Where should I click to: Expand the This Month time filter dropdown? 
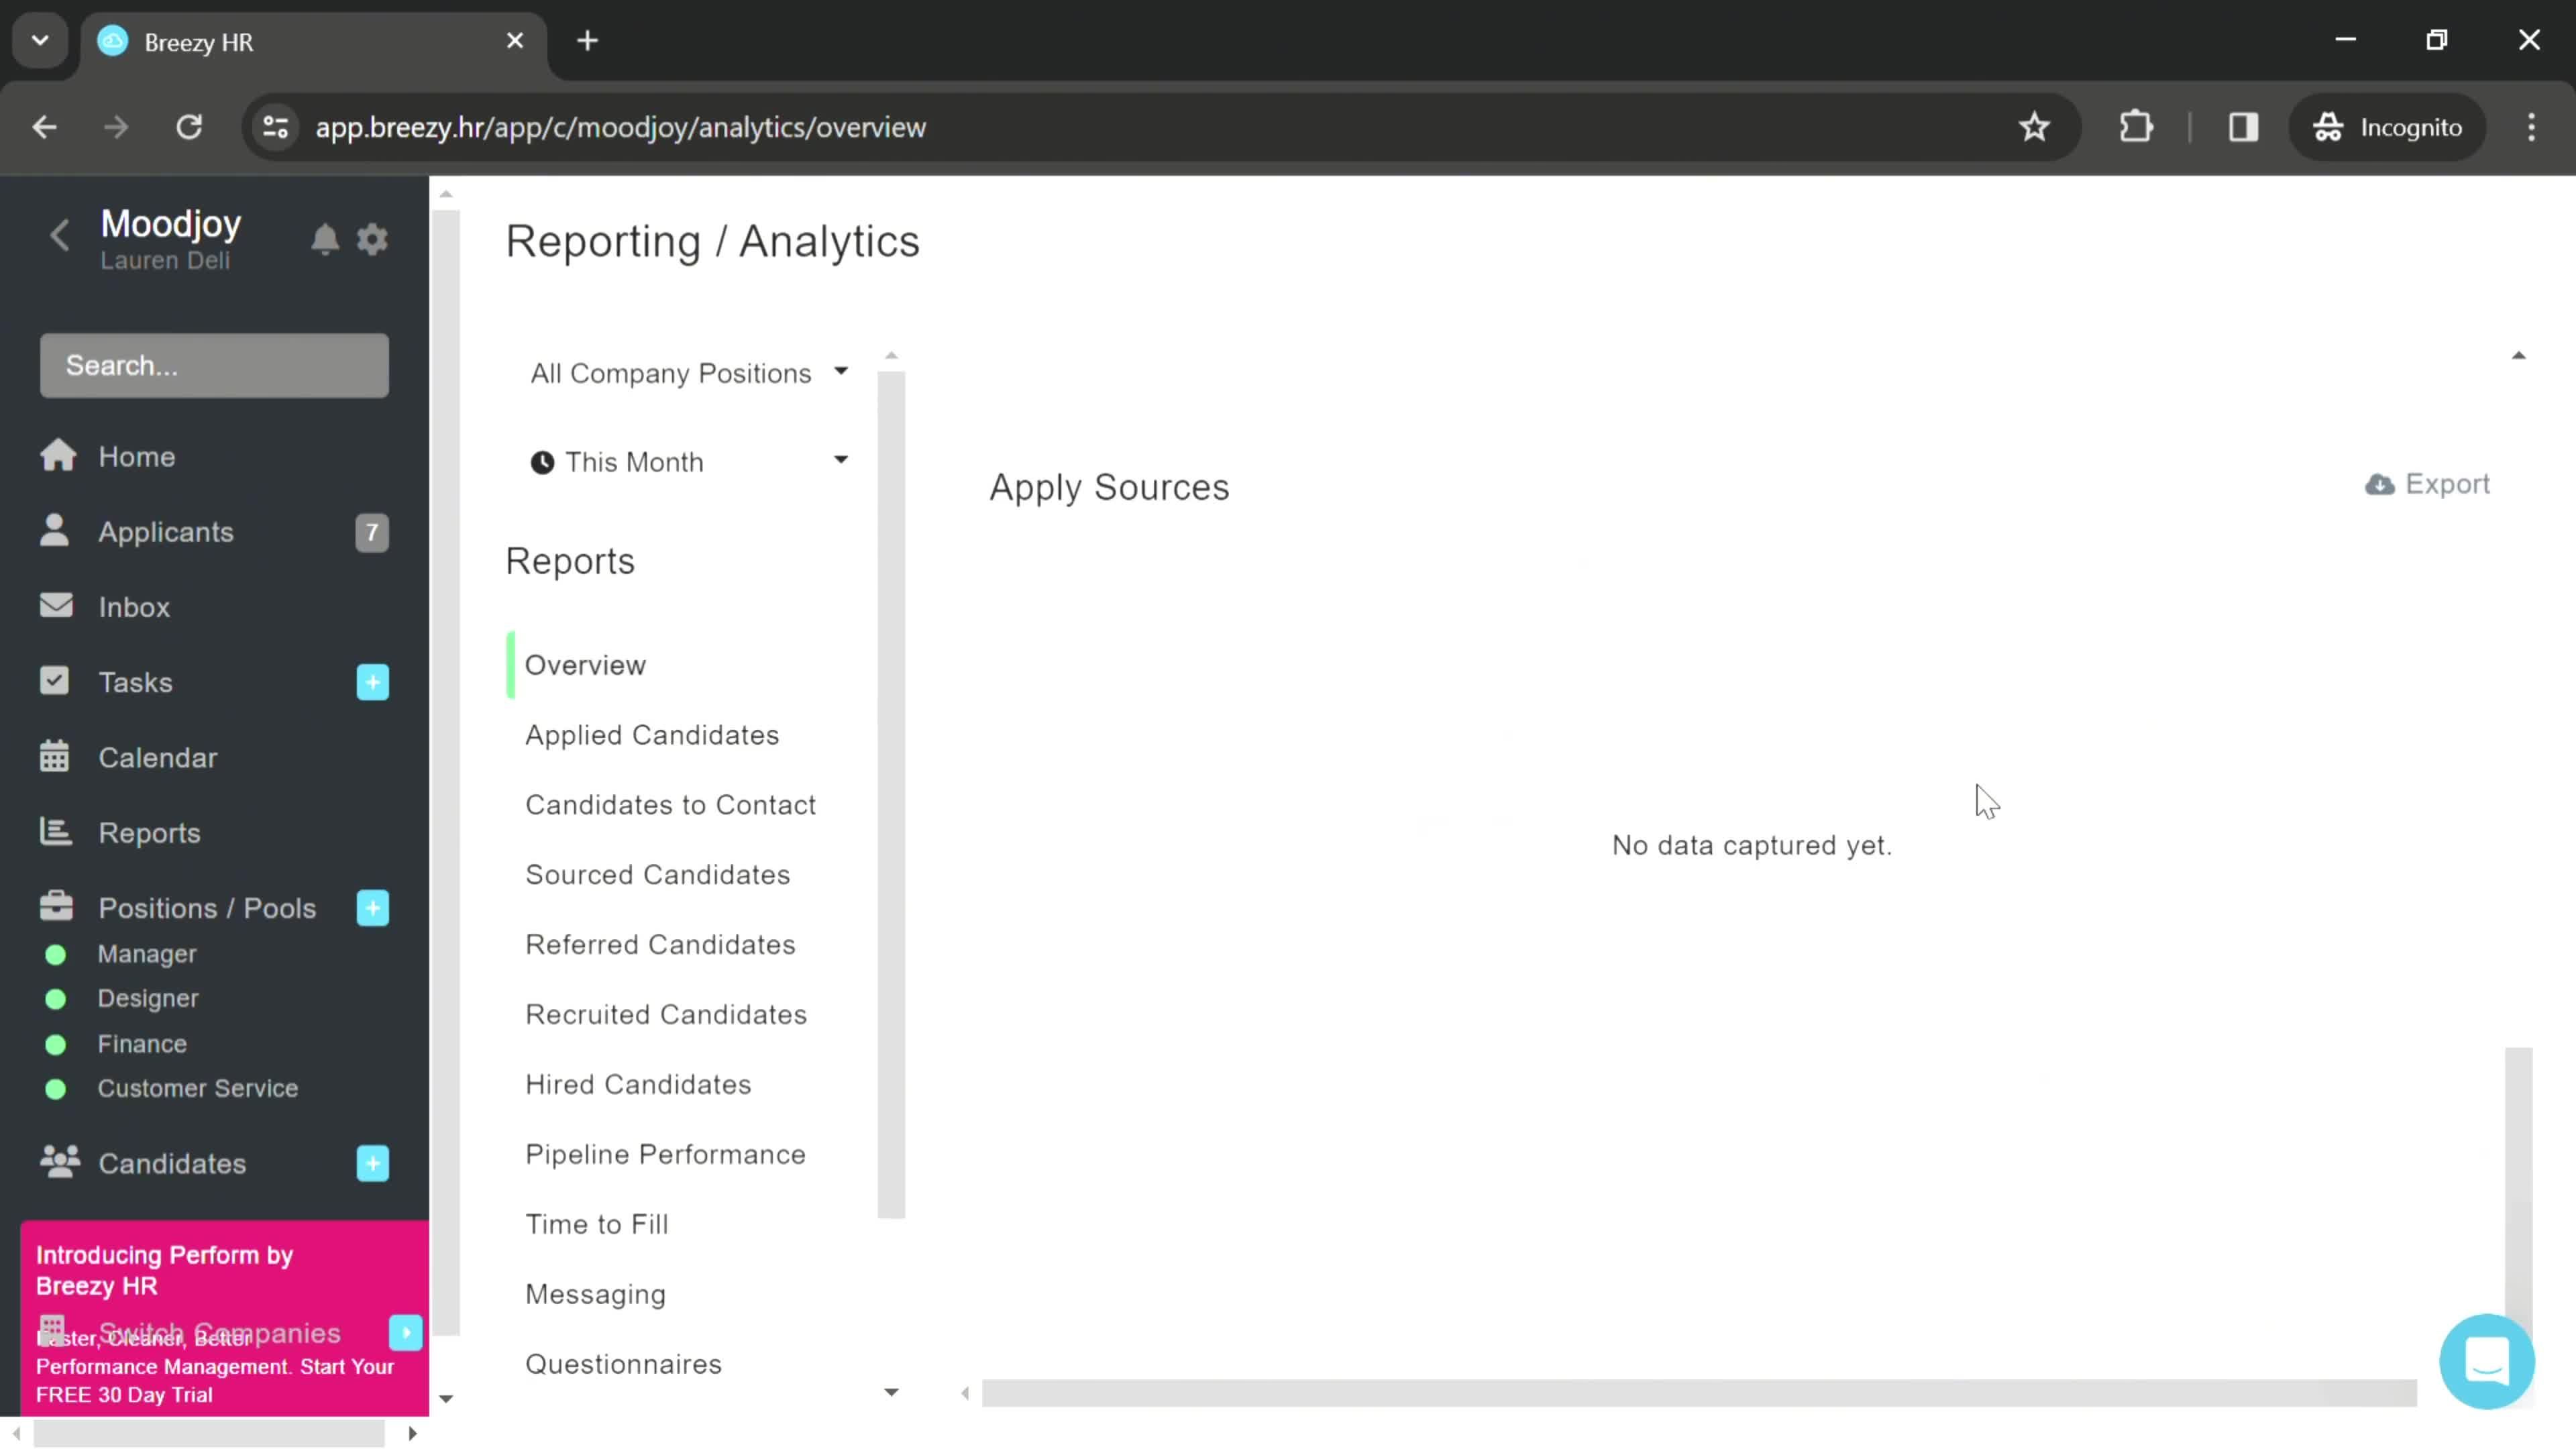click(x=690, y=462)
